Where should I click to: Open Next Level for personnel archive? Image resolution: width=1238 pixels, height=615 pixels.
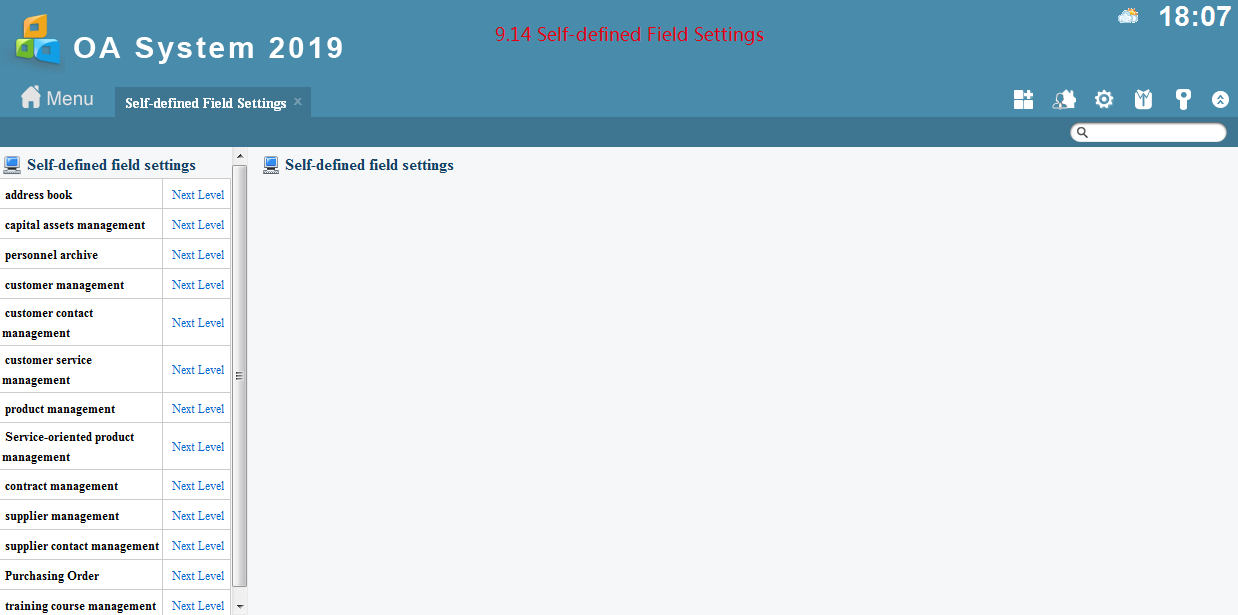coord(198,255)
